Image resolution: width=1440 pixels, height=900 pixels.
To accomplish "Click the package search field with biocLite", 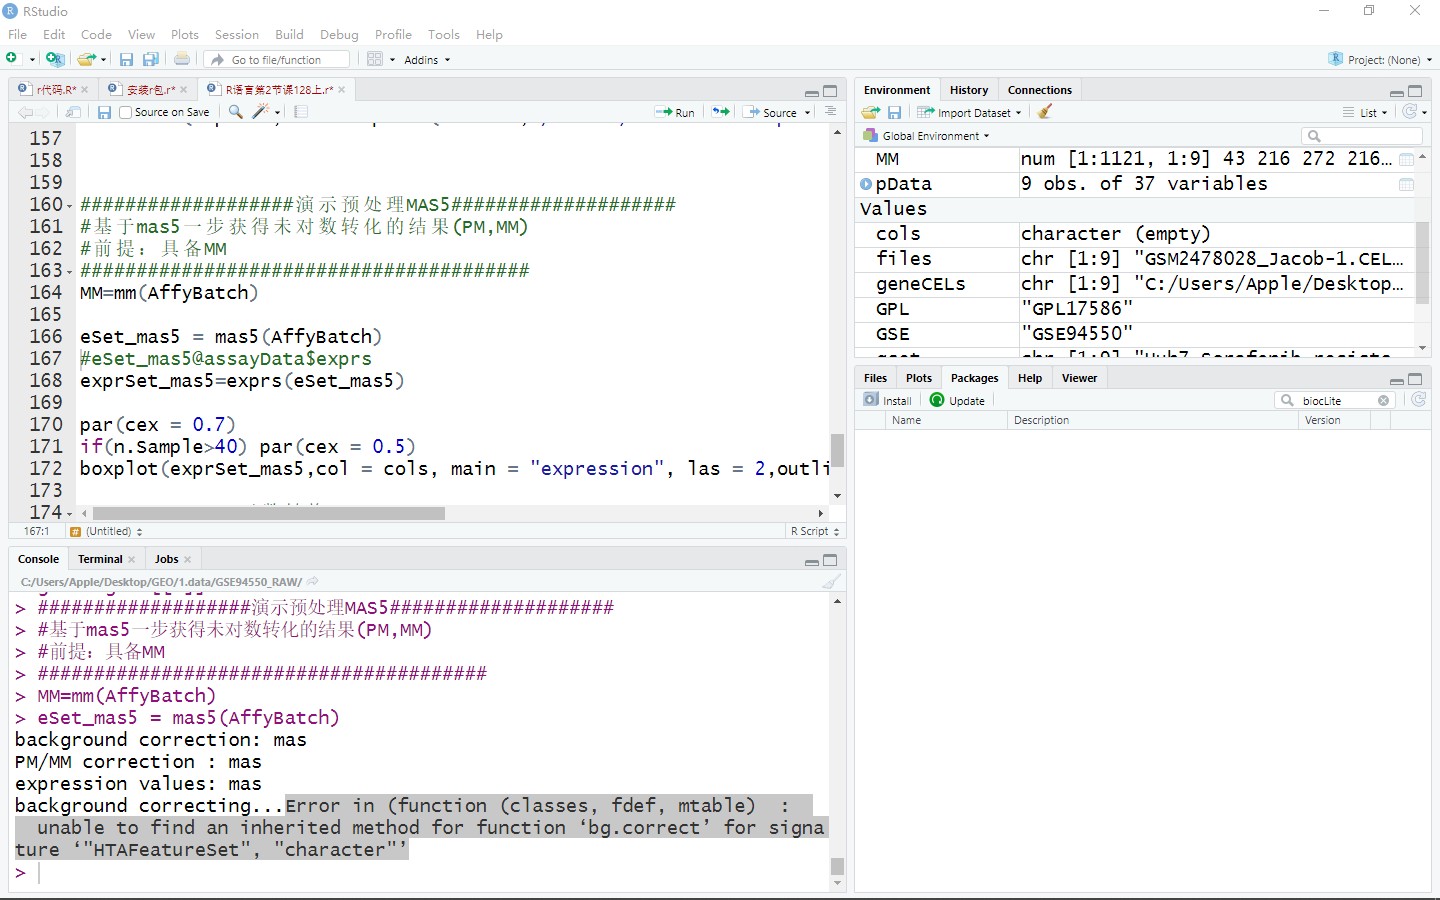I will [1334, 400].
